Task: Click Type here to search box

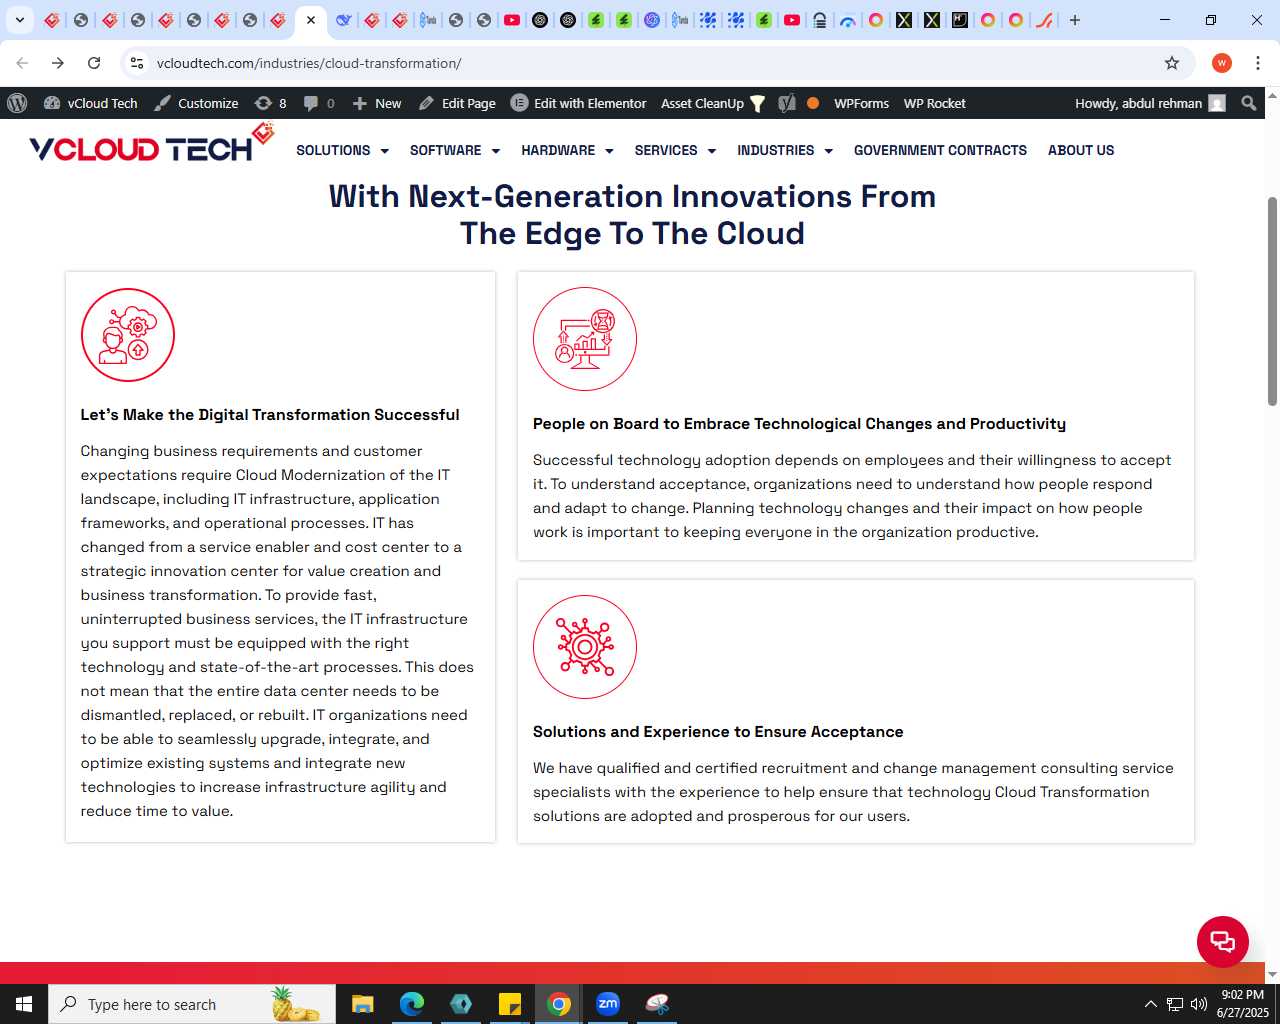Action: tap(192, 1004)
